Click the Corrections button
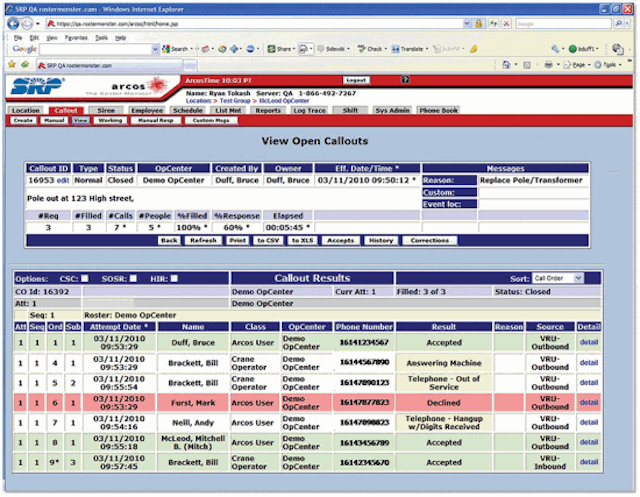This screenshot has width=640, height=497. click(429, 240)
